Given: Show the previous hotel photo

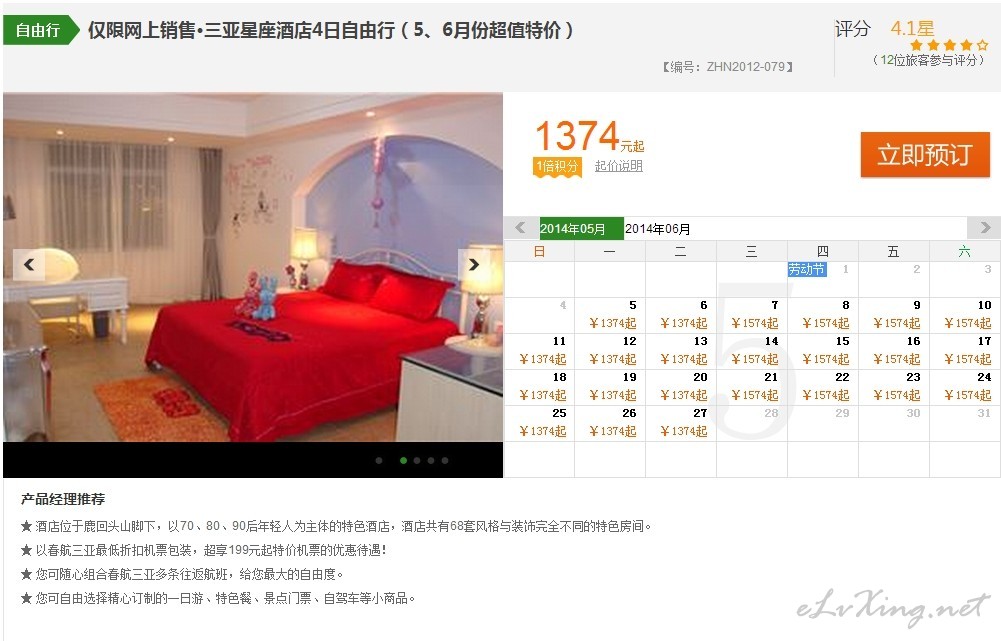Looking at the screenshot, I should [29, 264].
